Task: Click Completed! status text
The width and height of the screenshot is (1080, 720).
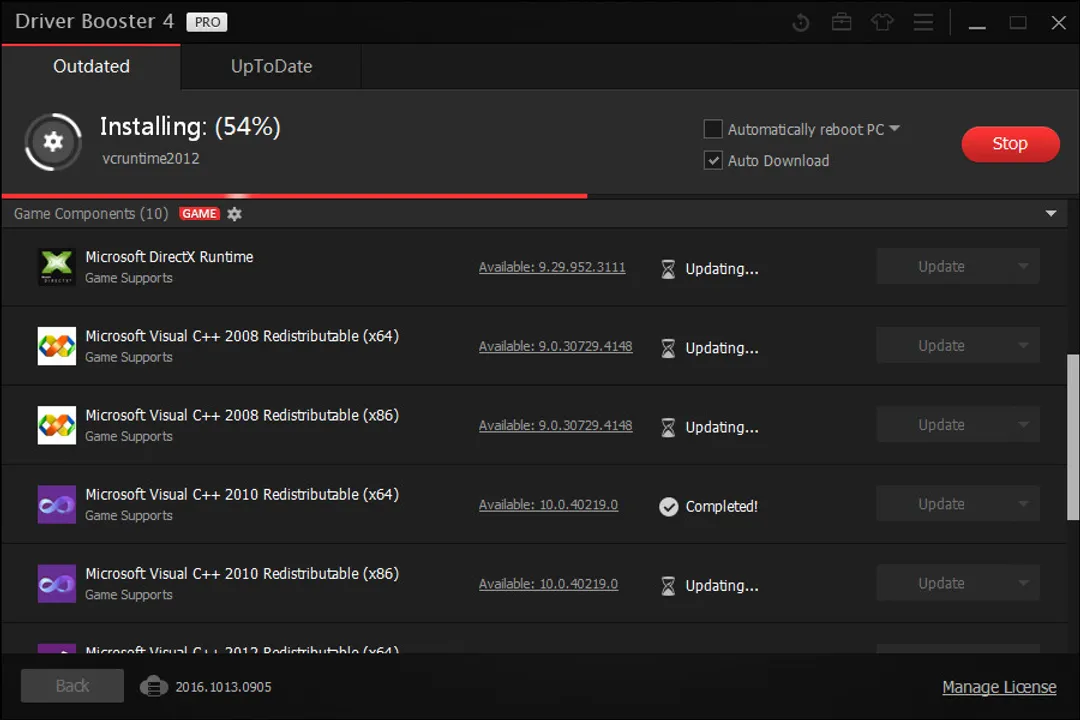Action: pos(721,506)
